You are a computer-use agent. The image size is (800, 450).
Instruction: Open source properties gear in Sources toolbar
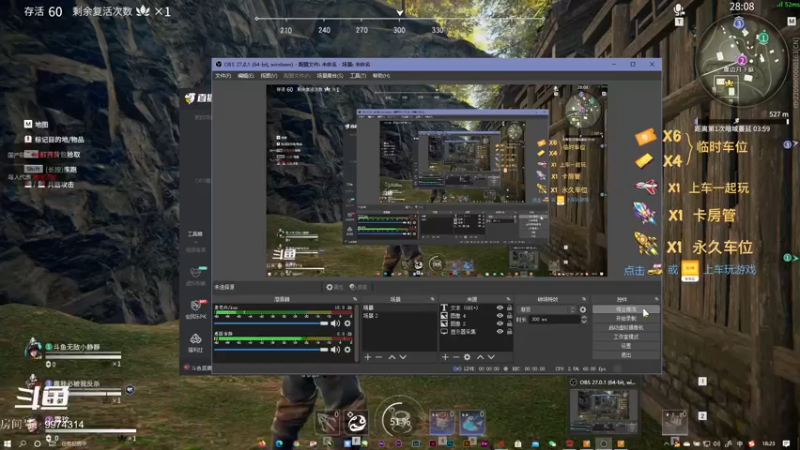coord(467,357)
